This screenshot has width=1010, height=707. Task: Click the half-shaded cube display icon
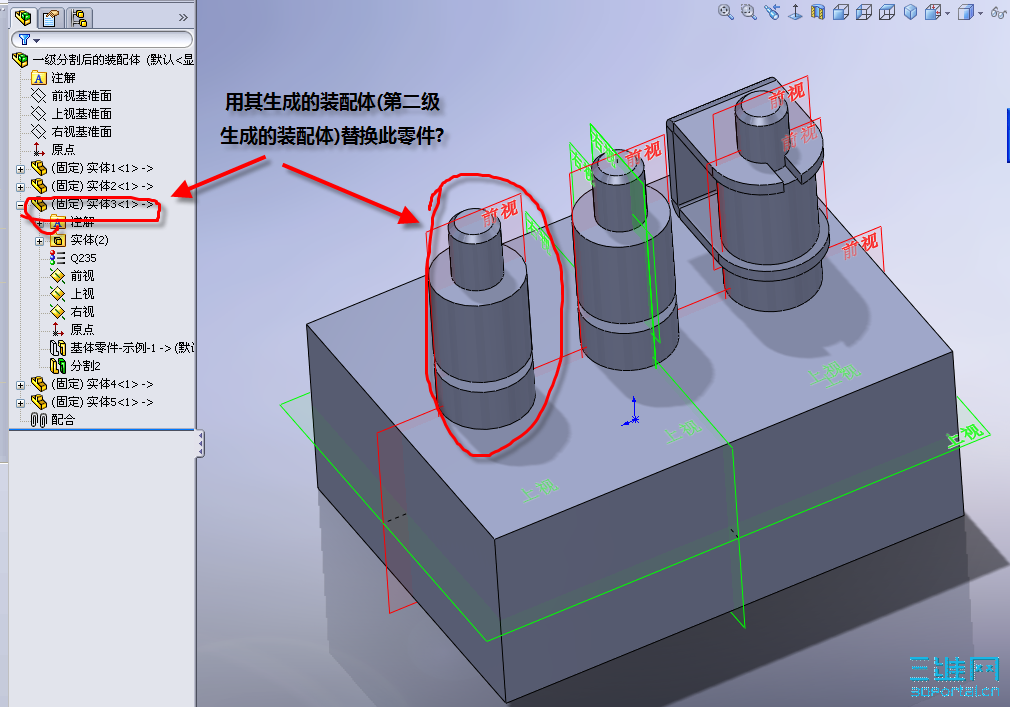[x=965, y=12]
